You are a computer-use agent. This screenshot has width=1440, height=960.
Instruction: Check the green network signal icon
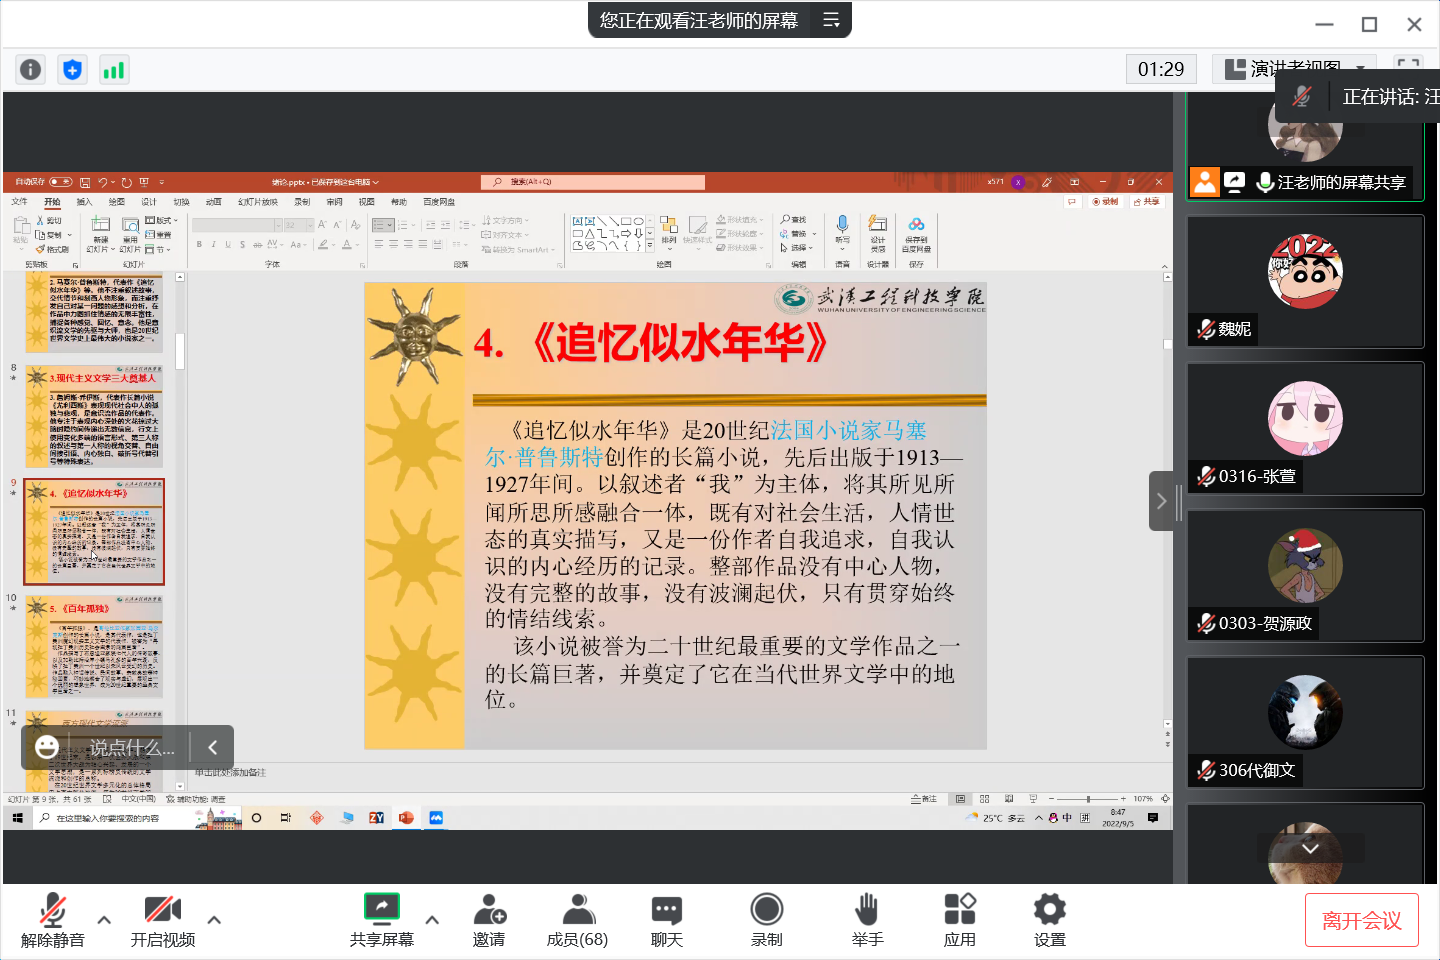point(114,69)
